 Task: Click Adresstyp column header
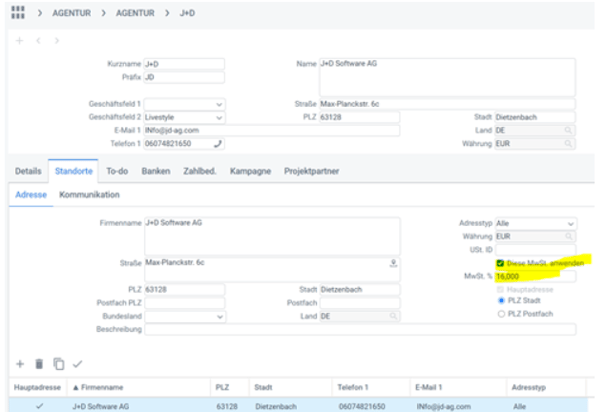click(x=546, y=387)
